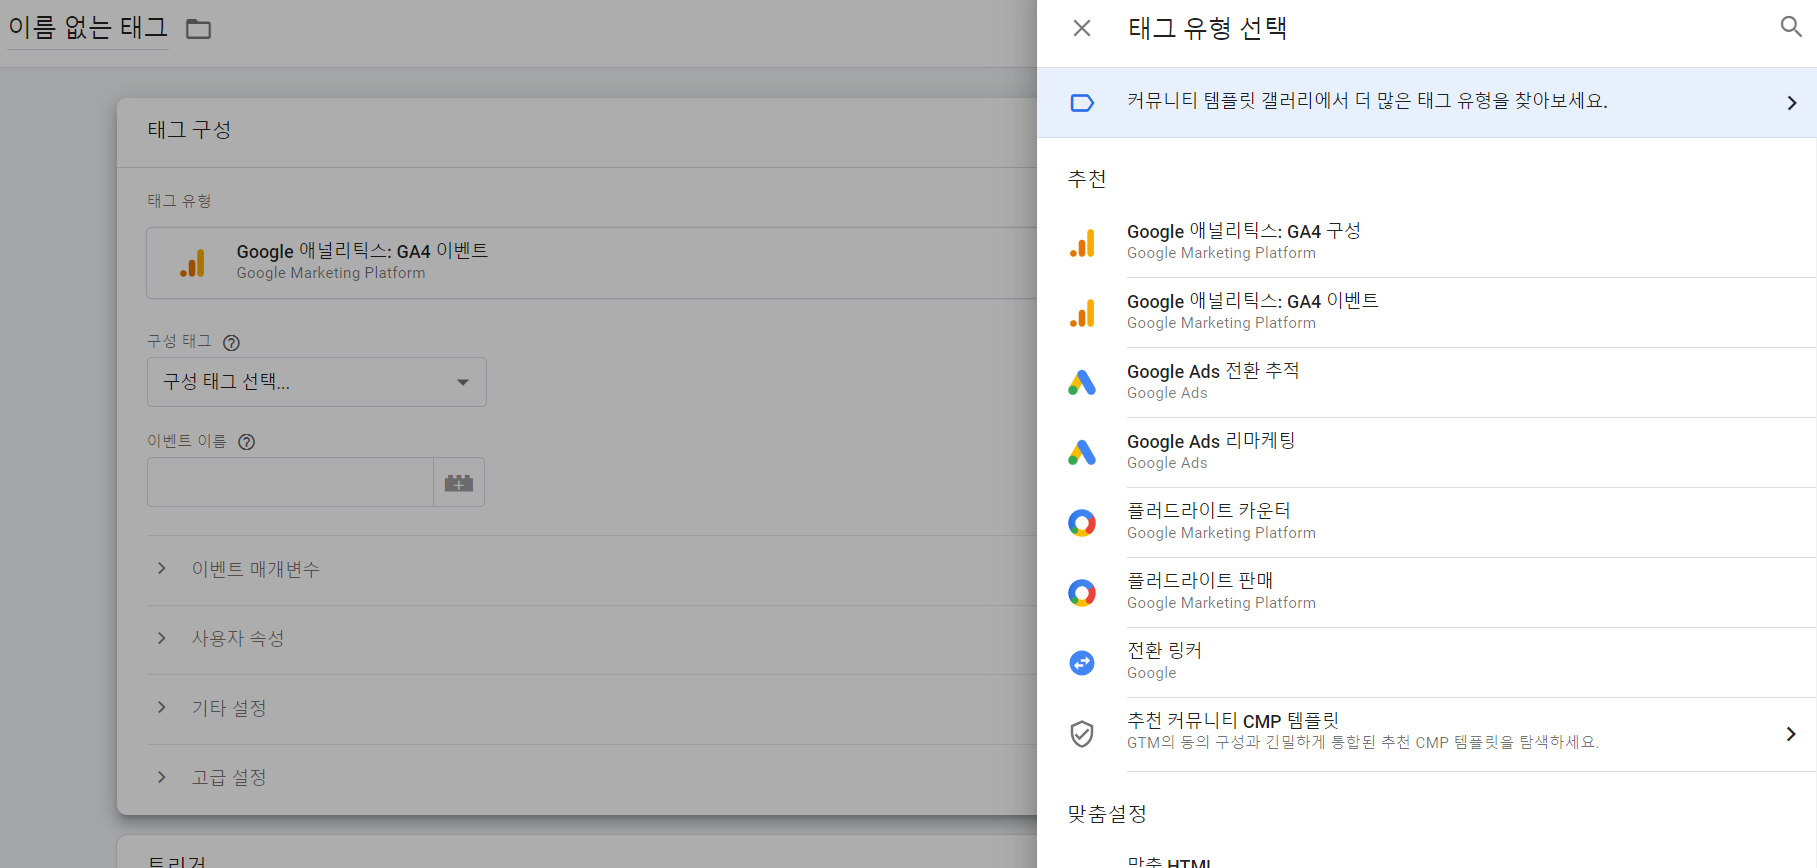The width and height of the screenshot is (1817, 868).
Task: Click 전환 링커 arrows icon
Action: pos(1082,663)
